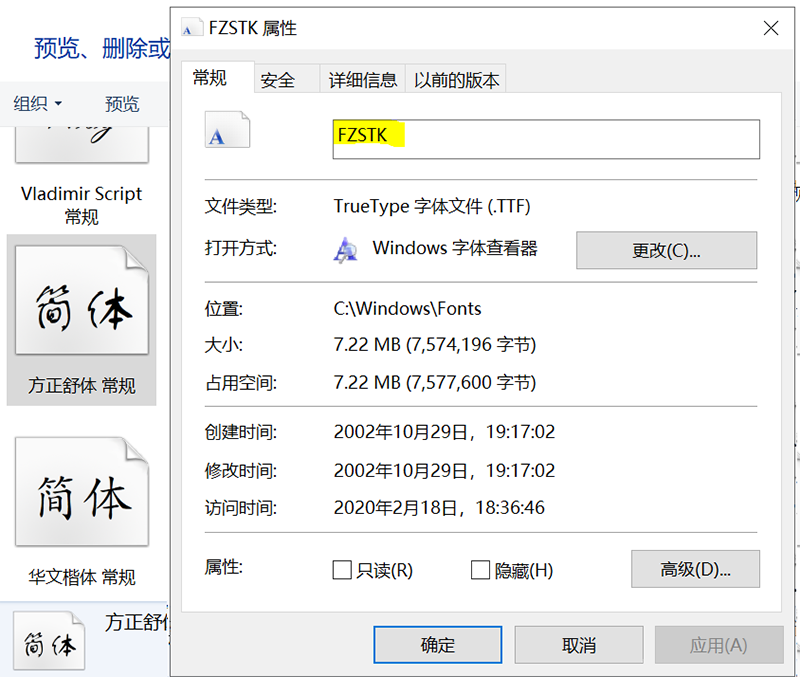The height and width of the screenshot is (677, 800).
Task: Click the 7.22 MB (7,577,600 字节) value
Action: [434, 383]
